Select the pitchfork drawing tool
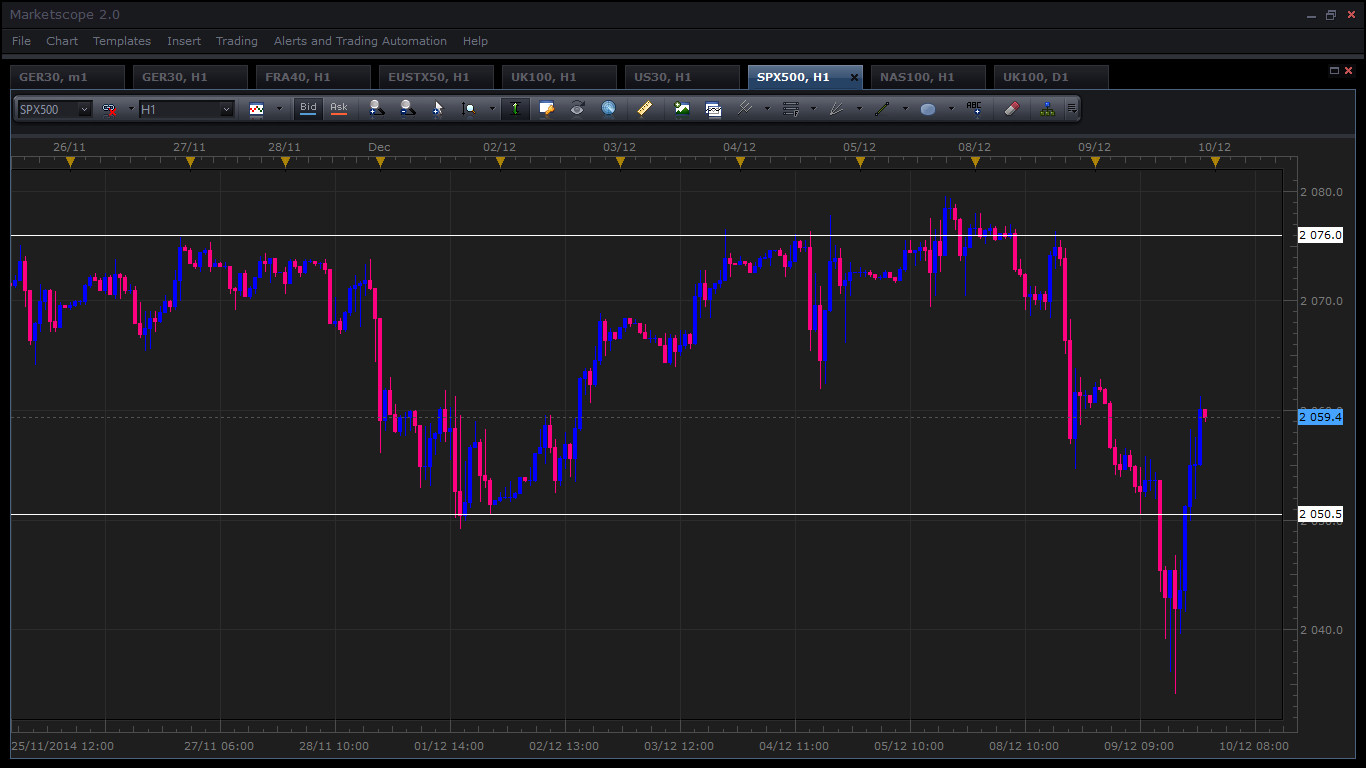Viewport: 1366px width, 768px height. coord(745,109)
